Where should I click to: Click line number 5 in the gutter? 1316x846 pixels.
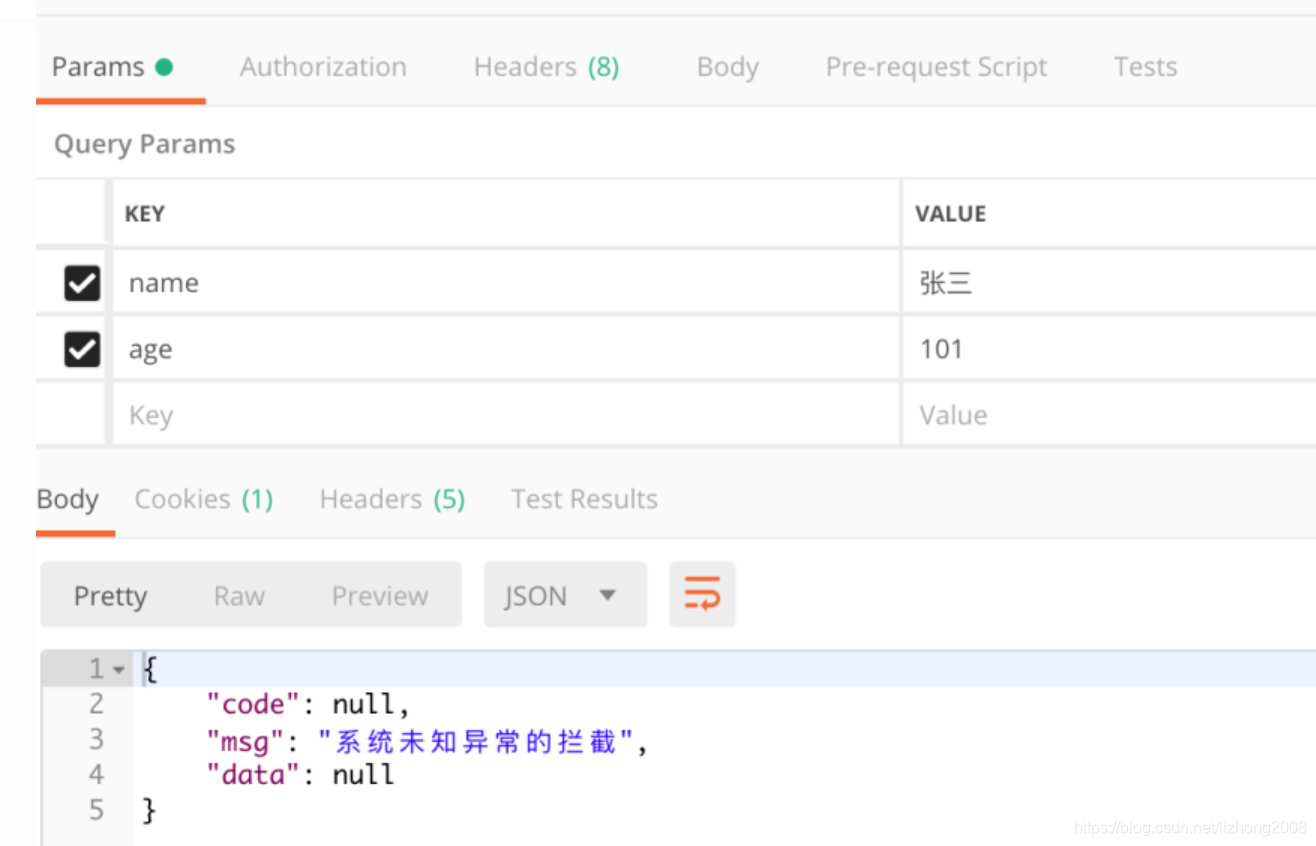[96, 809]
